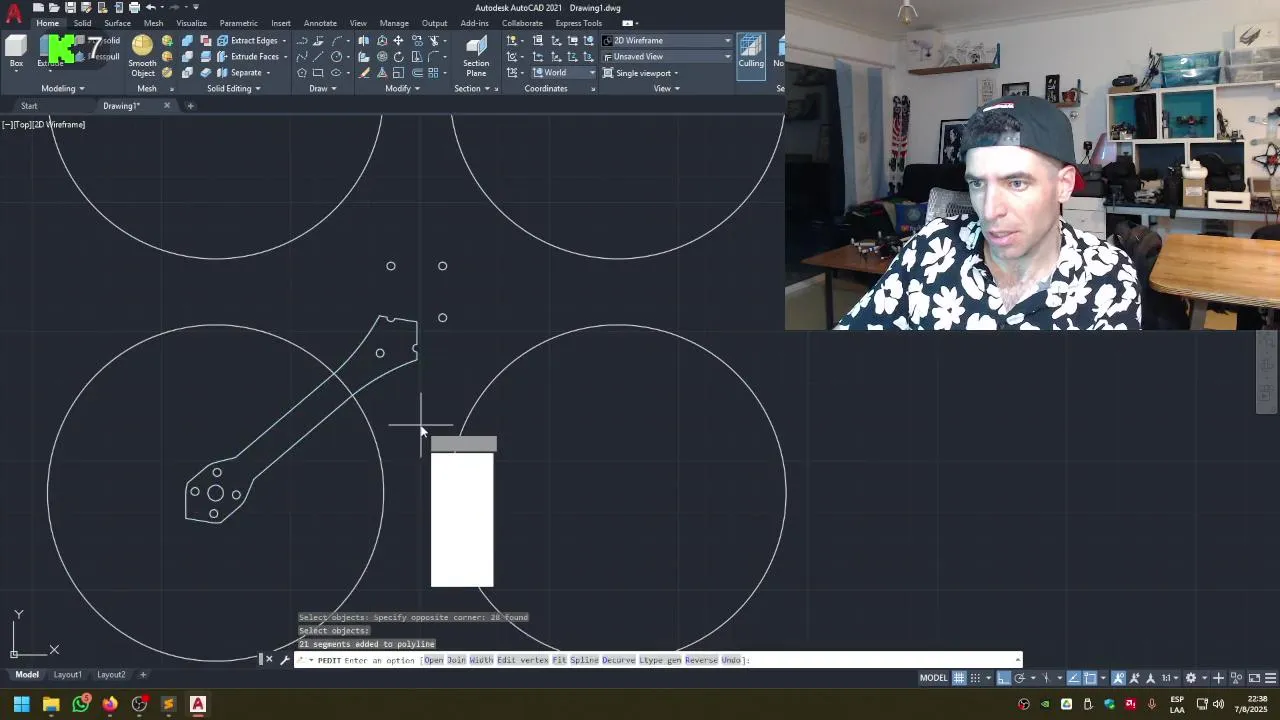Select the Circle tool in Draw panel

click(x=336, y=56)
